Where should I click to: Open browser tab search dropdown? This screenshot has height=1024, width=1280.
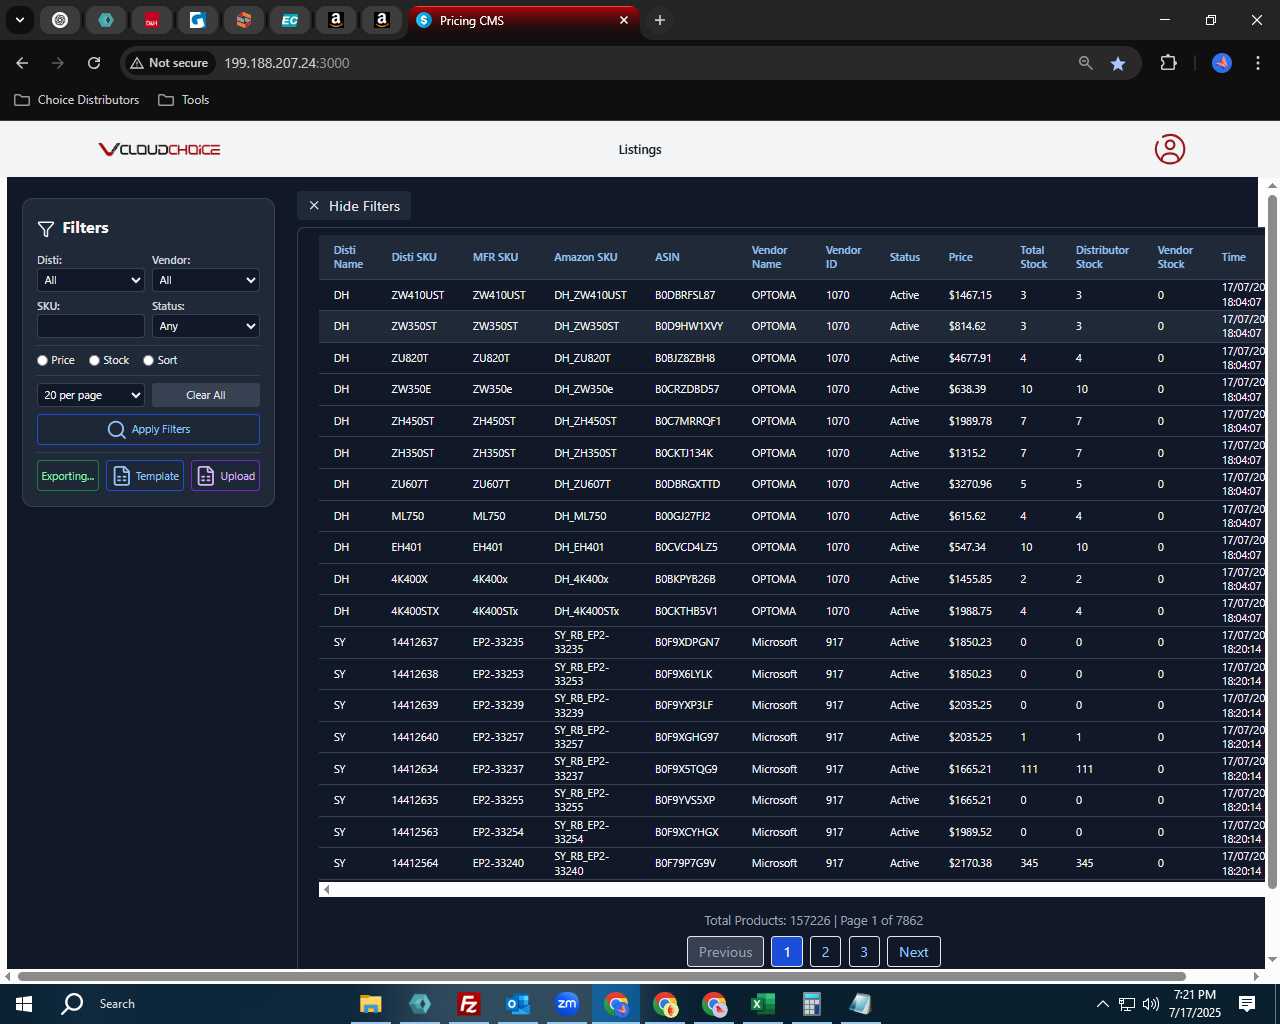click(20, 20)
